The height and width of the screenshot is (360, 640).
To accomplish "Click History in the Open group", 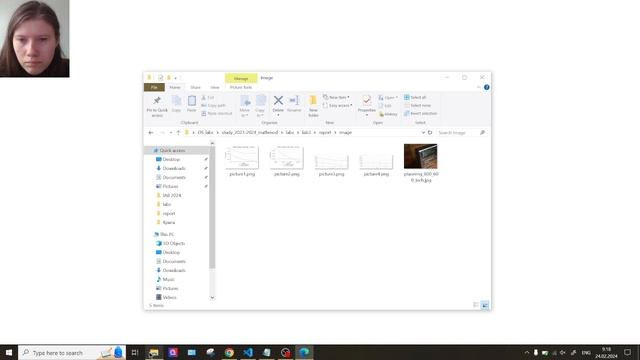I will coord(388,114).
